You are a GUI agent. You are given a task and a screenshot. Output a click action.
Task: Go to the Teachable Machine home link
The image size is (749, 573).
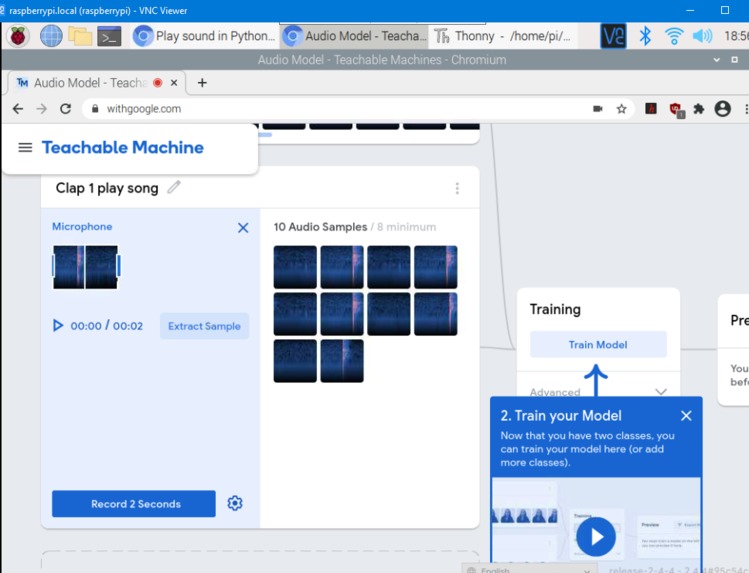point(123,148)
